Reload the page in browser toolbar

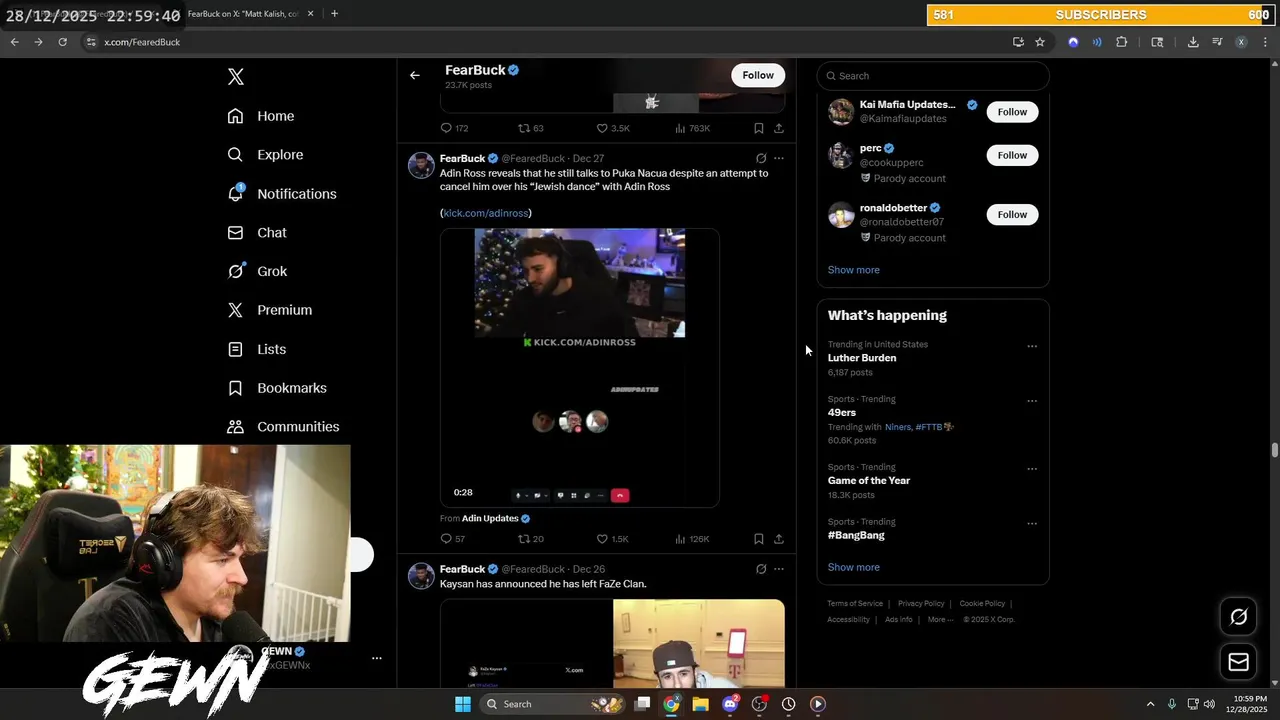(62, 42)
